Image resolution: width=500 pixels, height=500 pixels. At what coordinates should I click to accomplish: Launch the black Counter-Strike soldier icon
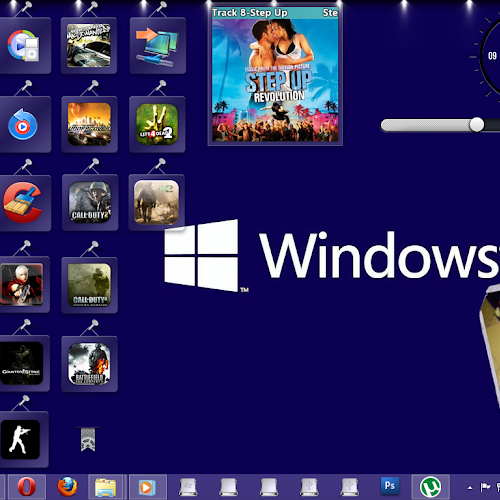[20, 440]
